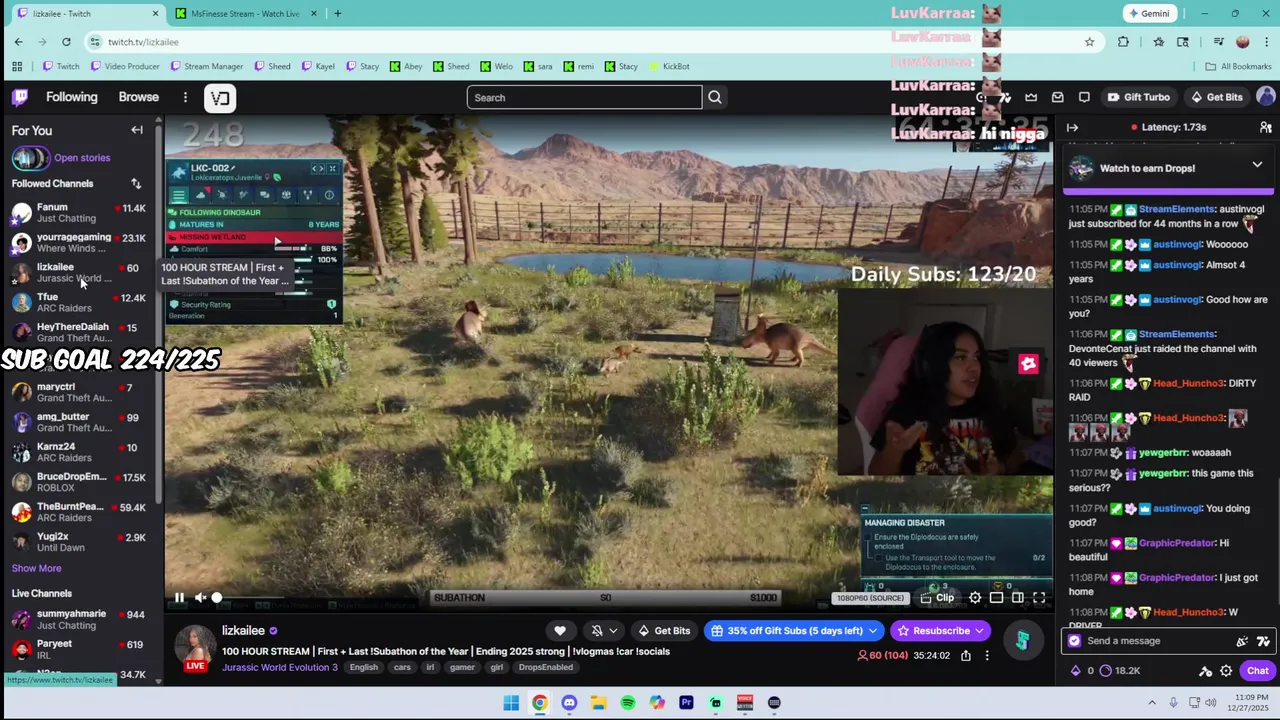This screenshot has height=720, width=1280.
Task: Click Open stories in sidebar
Action: point(82,158)
